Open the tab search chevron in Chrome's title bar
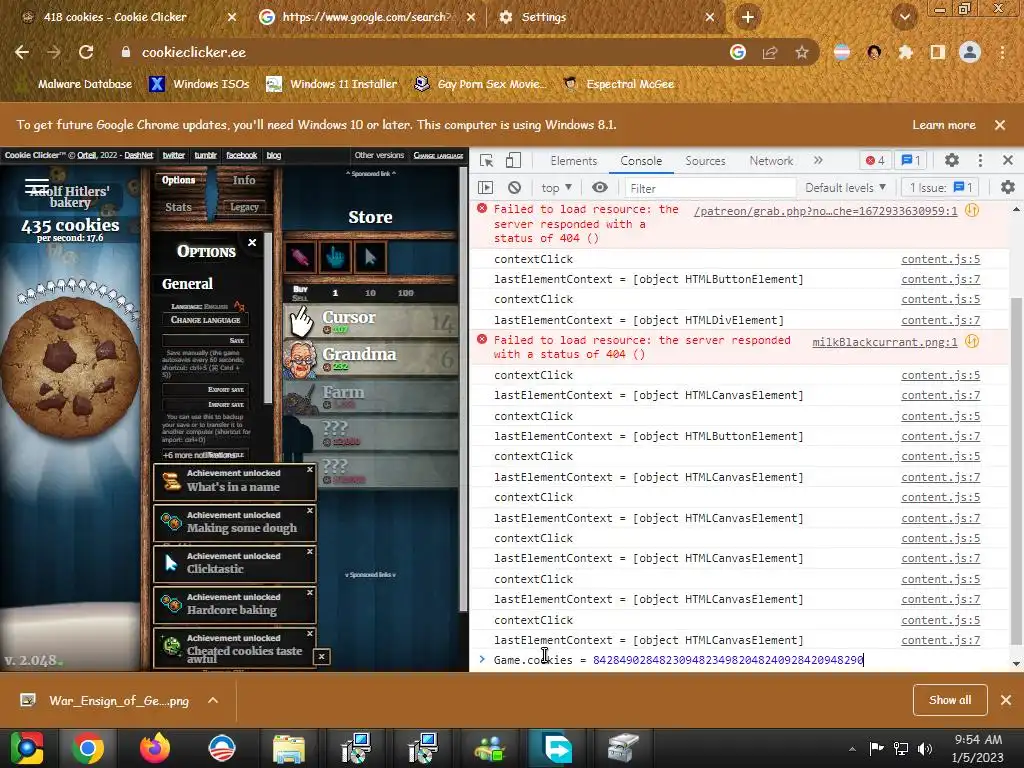Viewport: 1024px width, 768px height. coord(904,17)
